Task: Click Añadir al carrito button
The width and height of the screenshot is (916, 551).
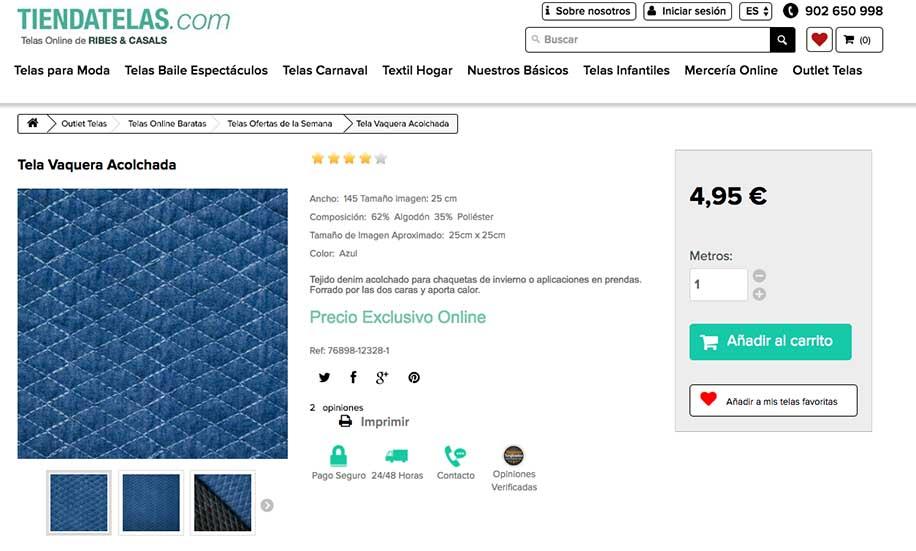Action: pyautogui.click(x=770, y=341)
